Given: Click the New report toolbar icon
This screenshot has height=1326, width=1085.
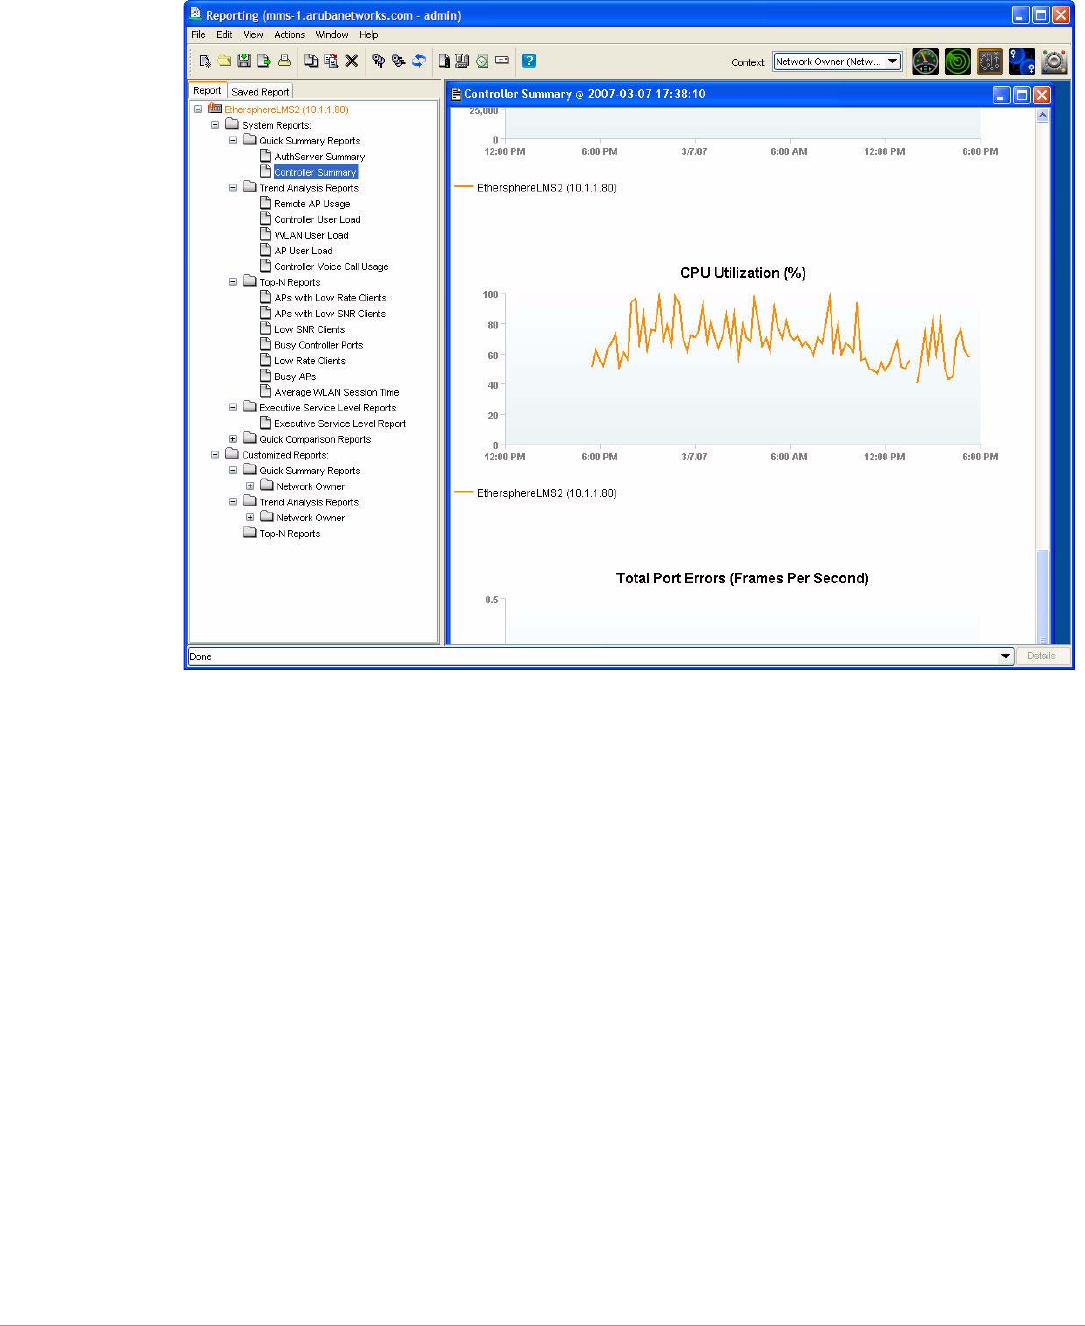Looking at the screenshot, I should (x=205, y=61).
